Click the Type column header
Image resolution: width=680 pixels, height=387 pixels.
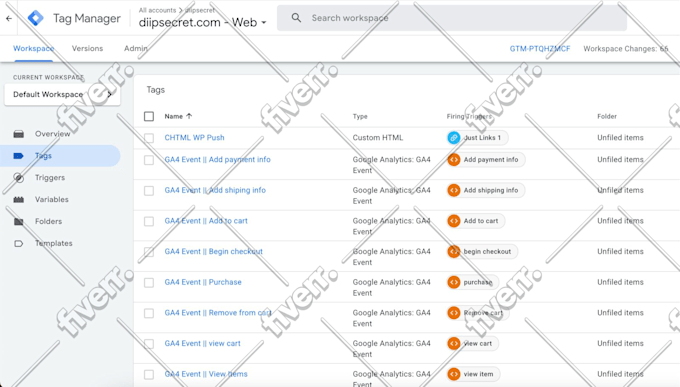point(360,116)
